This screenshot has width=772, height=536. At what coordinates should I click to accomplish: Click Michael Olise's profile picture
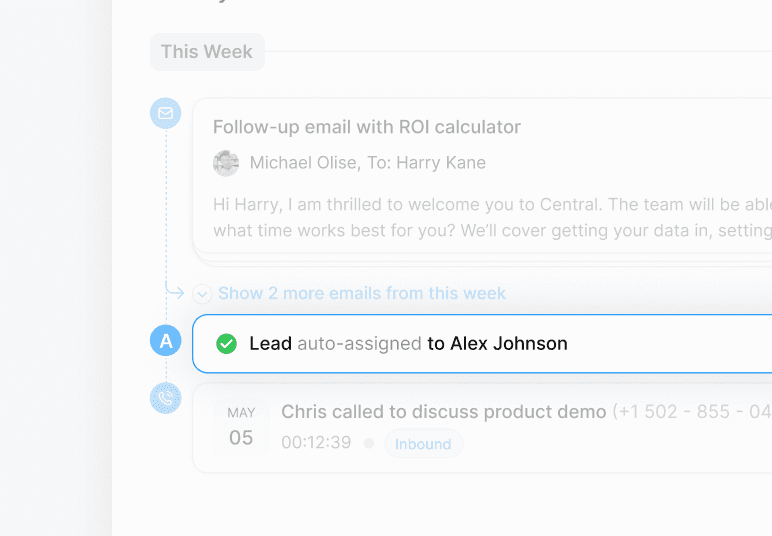point(226,163)
